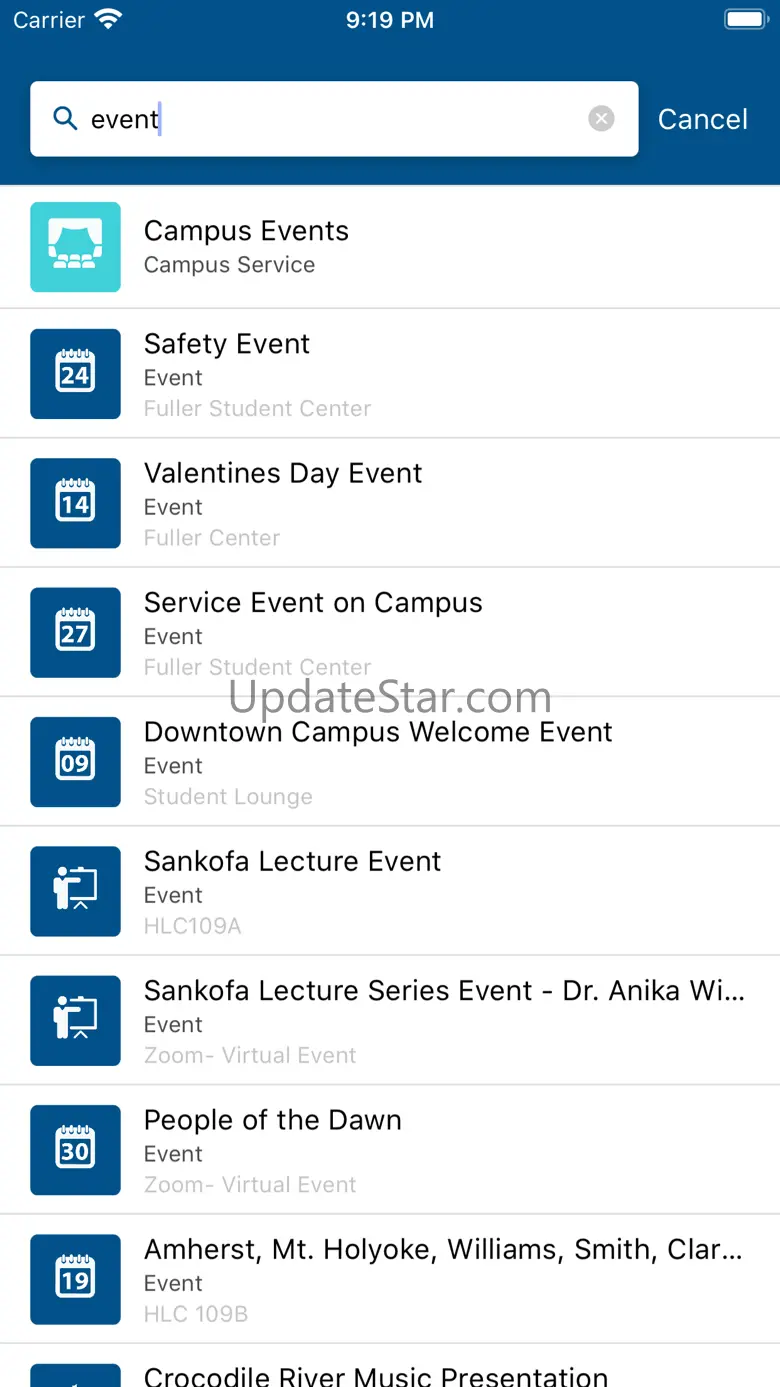780x1387 pixels.
Task: Select the Service Event on Campus title
Action: 313,602
